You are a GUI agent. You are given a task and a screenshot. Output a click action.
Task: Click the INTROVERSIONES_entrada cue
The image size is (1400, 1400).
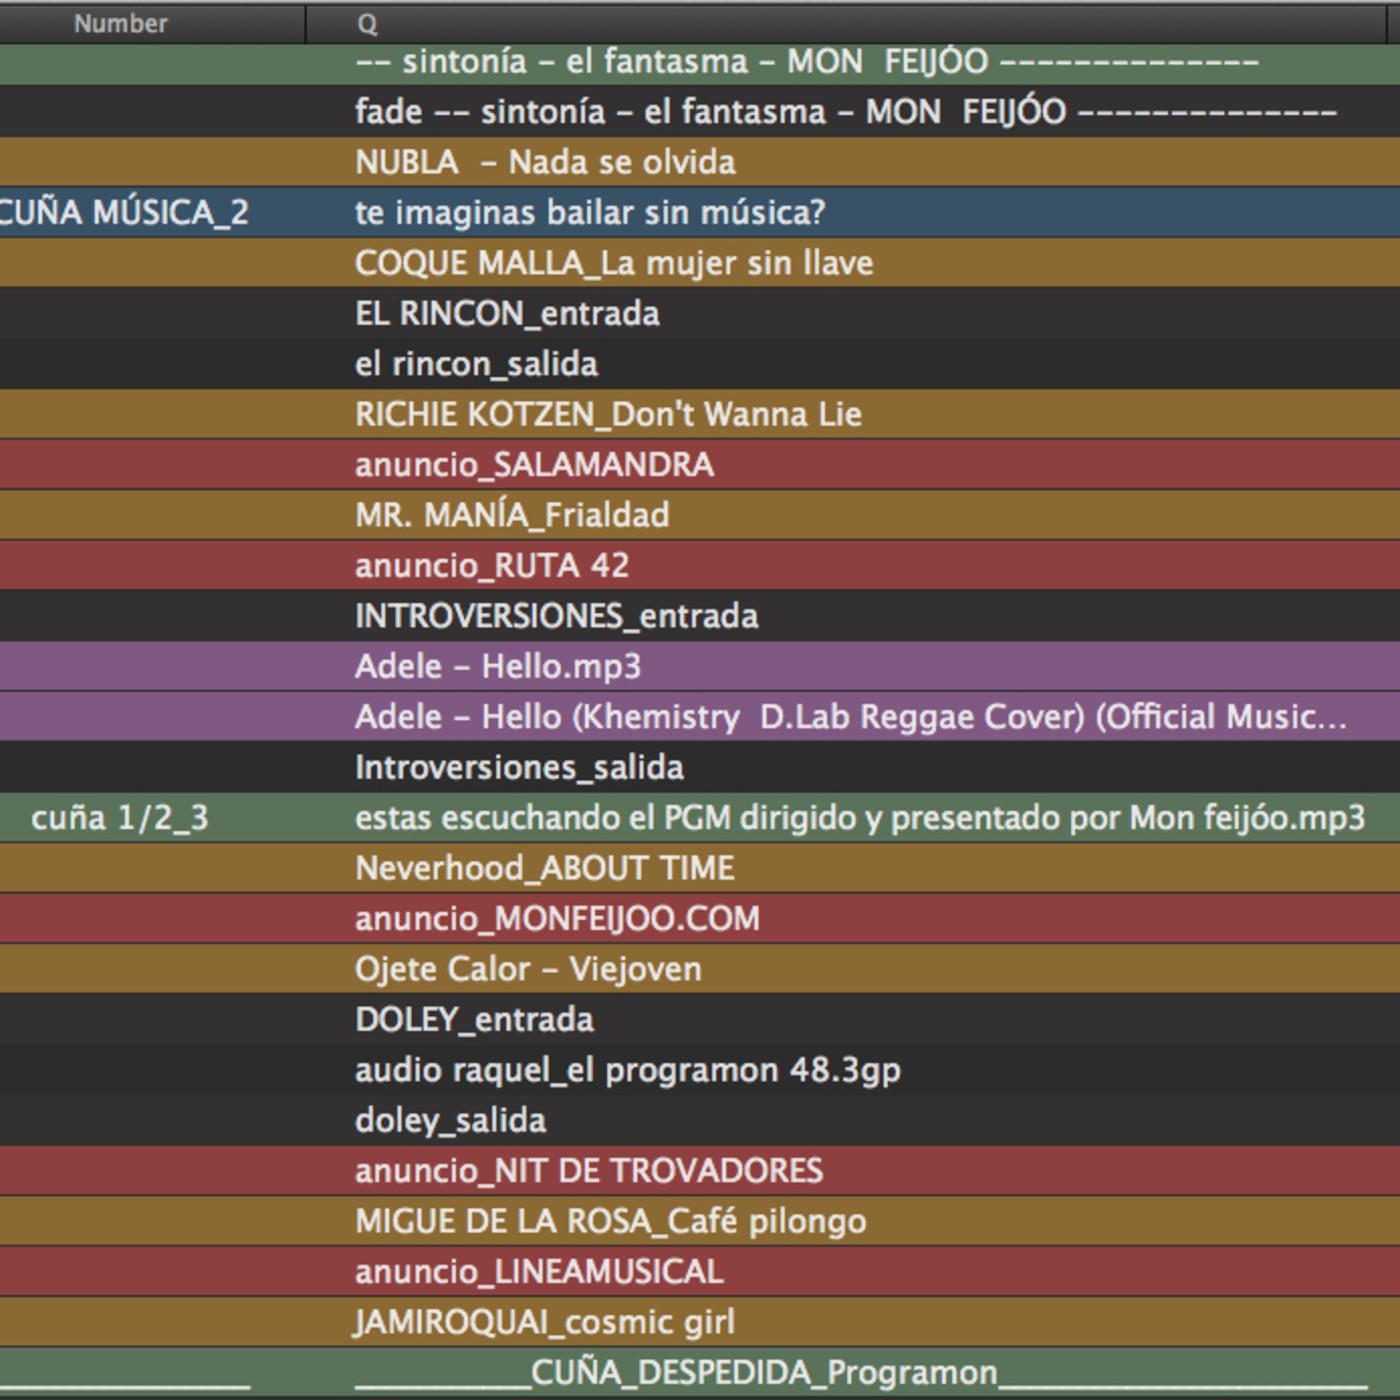556,616
